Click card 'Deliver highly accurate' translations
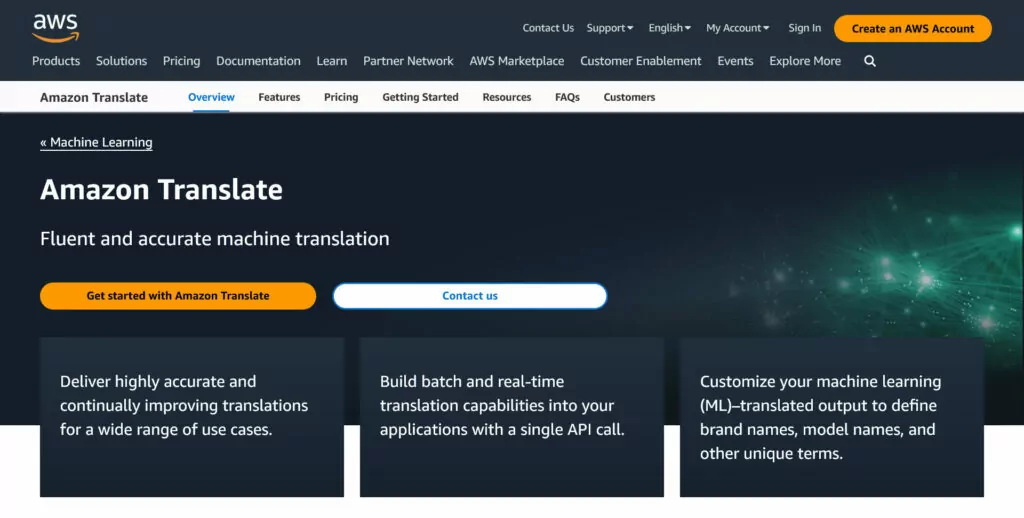1024x518 pixels. [x=191, y=417]
